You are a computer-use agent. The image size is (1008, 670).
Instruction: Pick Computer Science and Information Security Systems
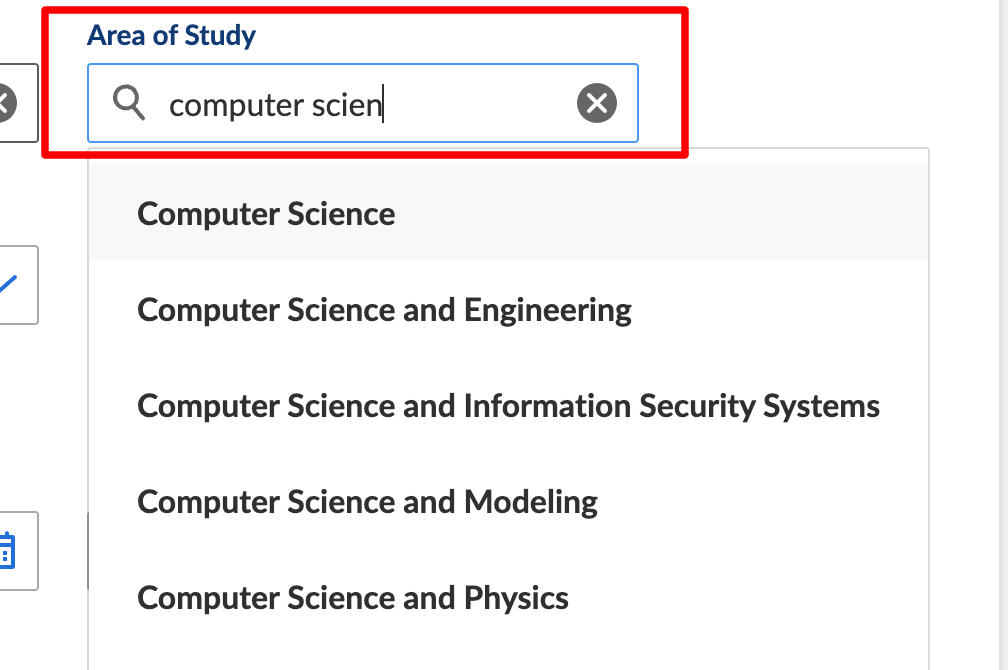[x=508, y=405]
